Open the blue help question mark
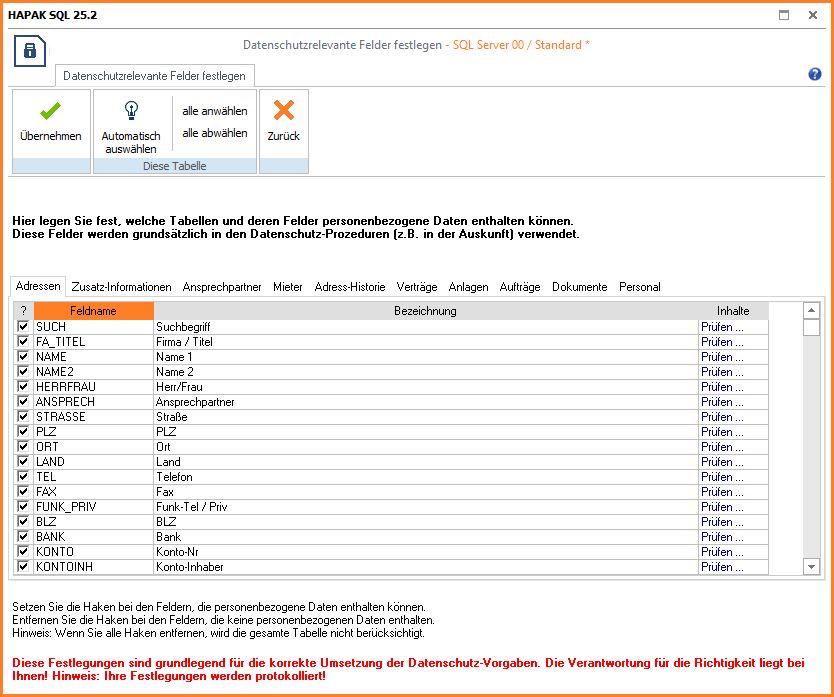This screenshot has height=697, width=834. coord(814,75)
